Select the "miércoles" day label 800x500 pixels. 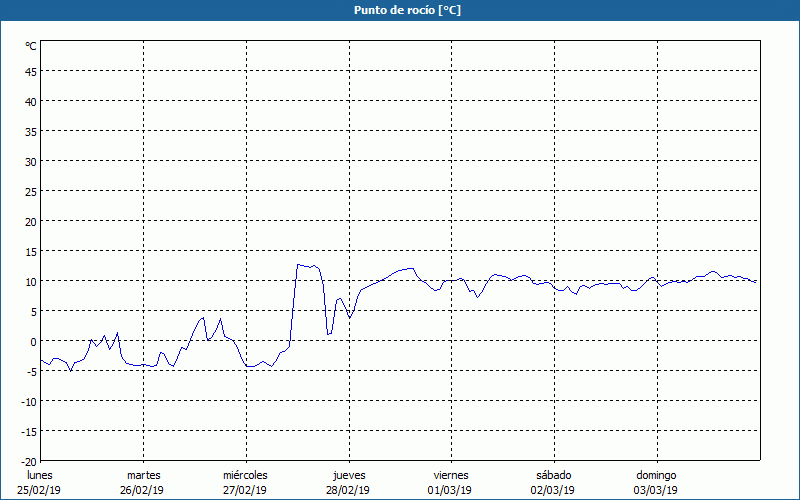point(245,475)
